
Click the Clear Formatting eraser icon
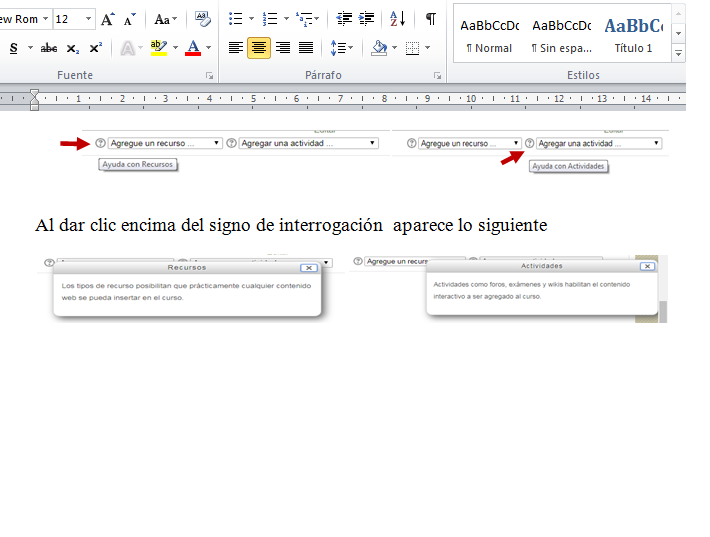[x=202, y=19]
